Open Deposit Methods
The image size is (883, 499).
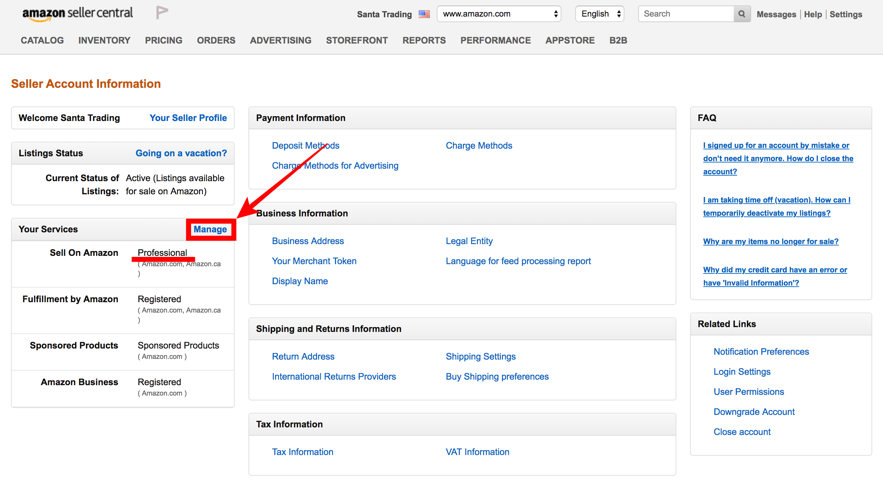(x=306, y=145)
